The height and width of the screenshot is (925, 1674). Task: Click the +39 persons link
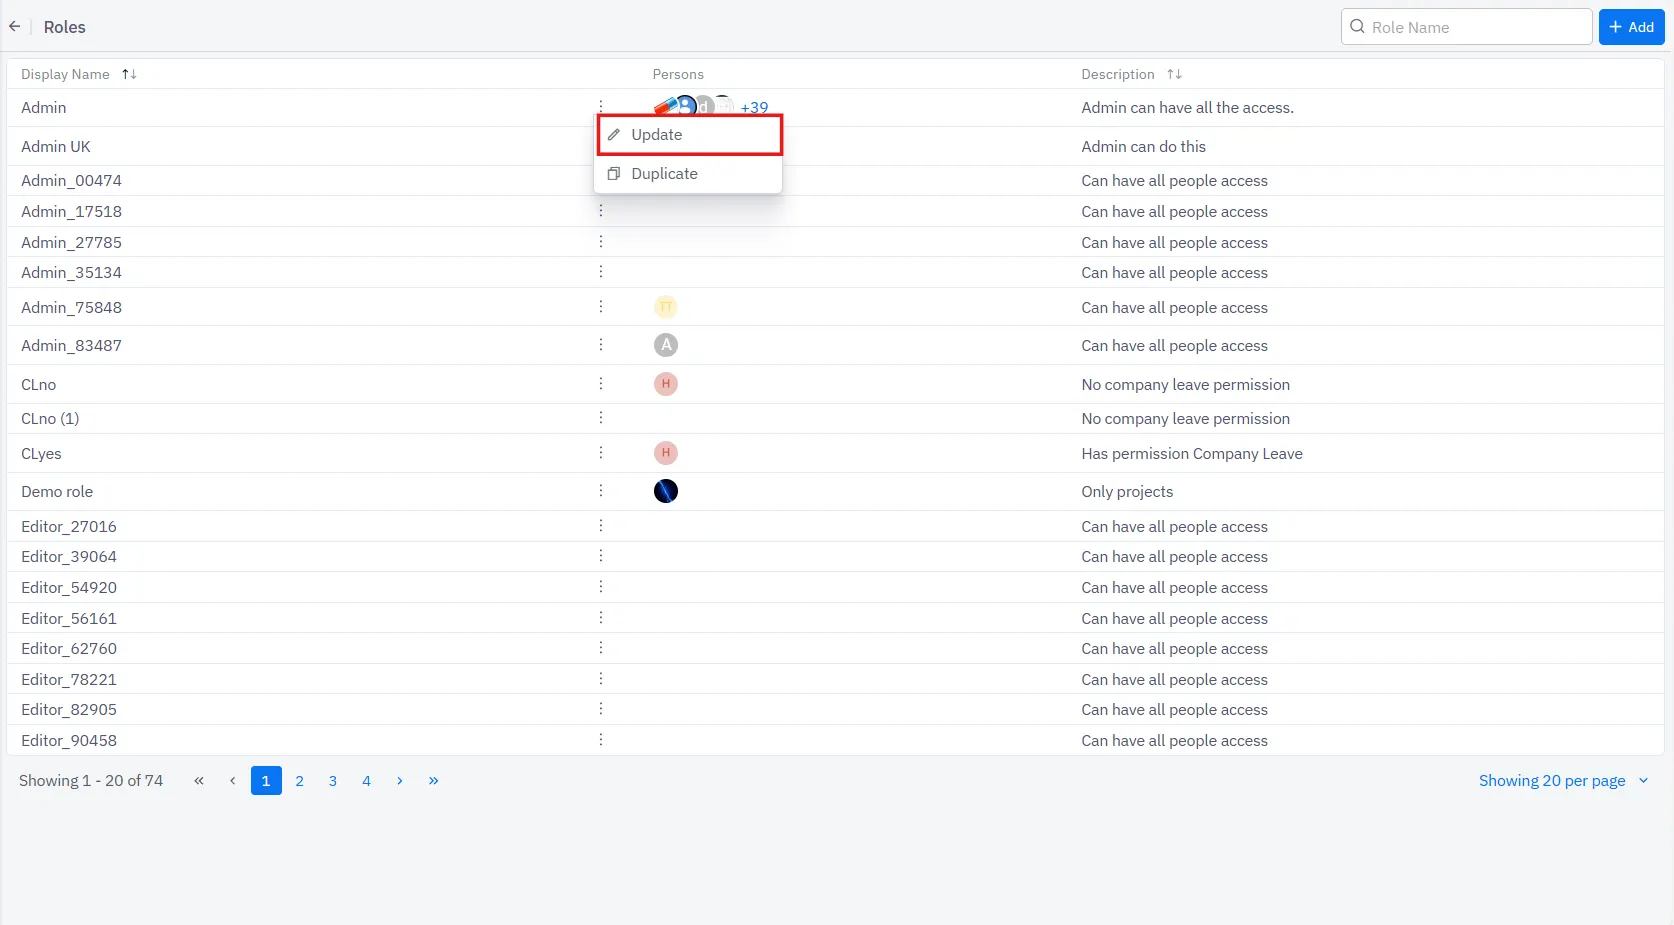pyautogui.click(x=754, y=107)
